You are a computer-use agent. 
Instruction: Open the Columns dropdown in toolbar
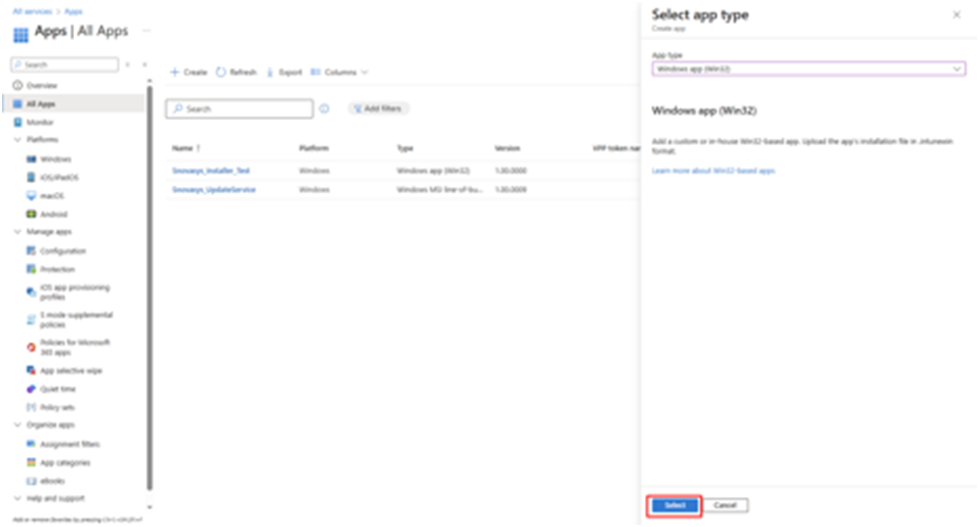pos(339,72)
